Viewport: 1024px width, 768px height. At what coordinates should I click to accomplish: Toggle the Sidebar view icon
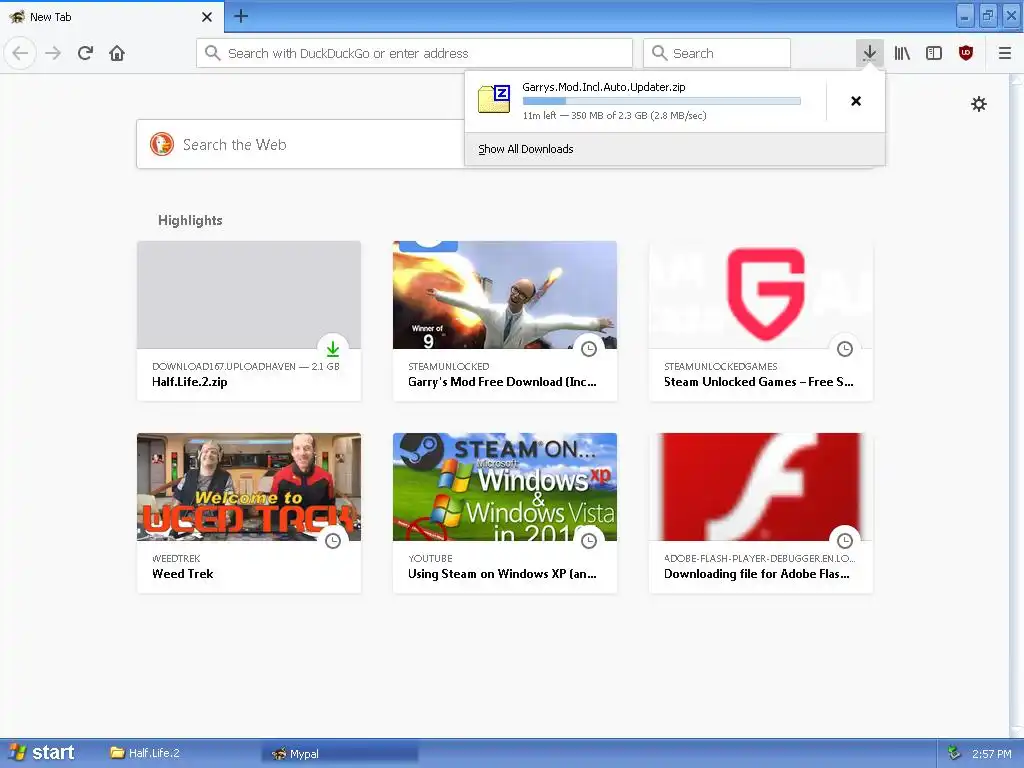click(934, 53)
